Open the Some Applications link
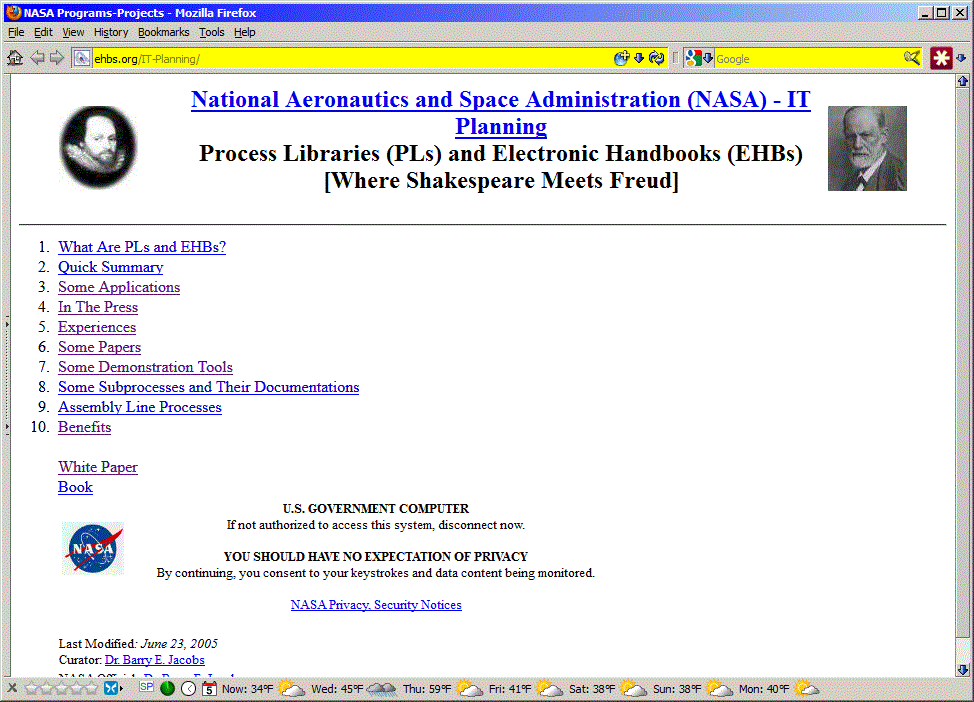974x702 pixels. point(119,287)
